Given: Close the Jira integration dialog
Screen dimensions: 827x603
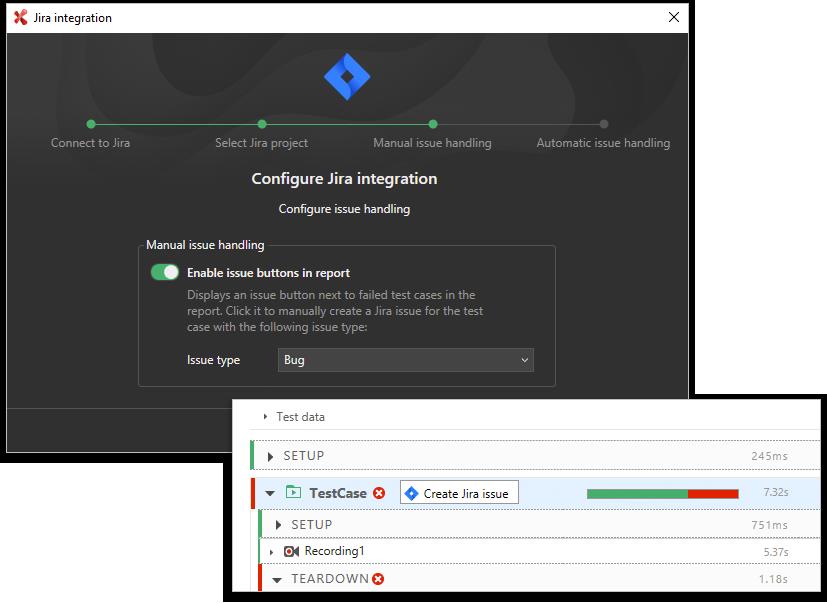Looking at the screenshot, I should [674, 17].
